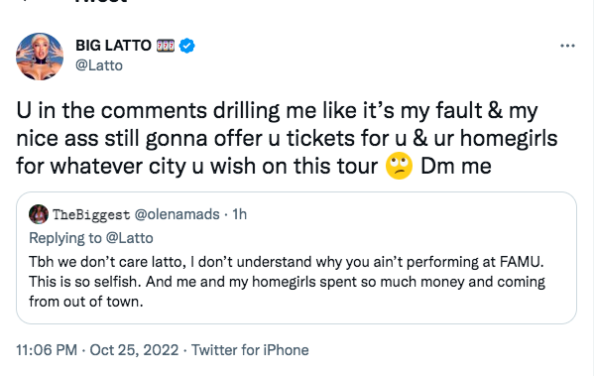Click BIG LATTO's profile picture
The height and width of the screenshot is (376, 595).
40,57
